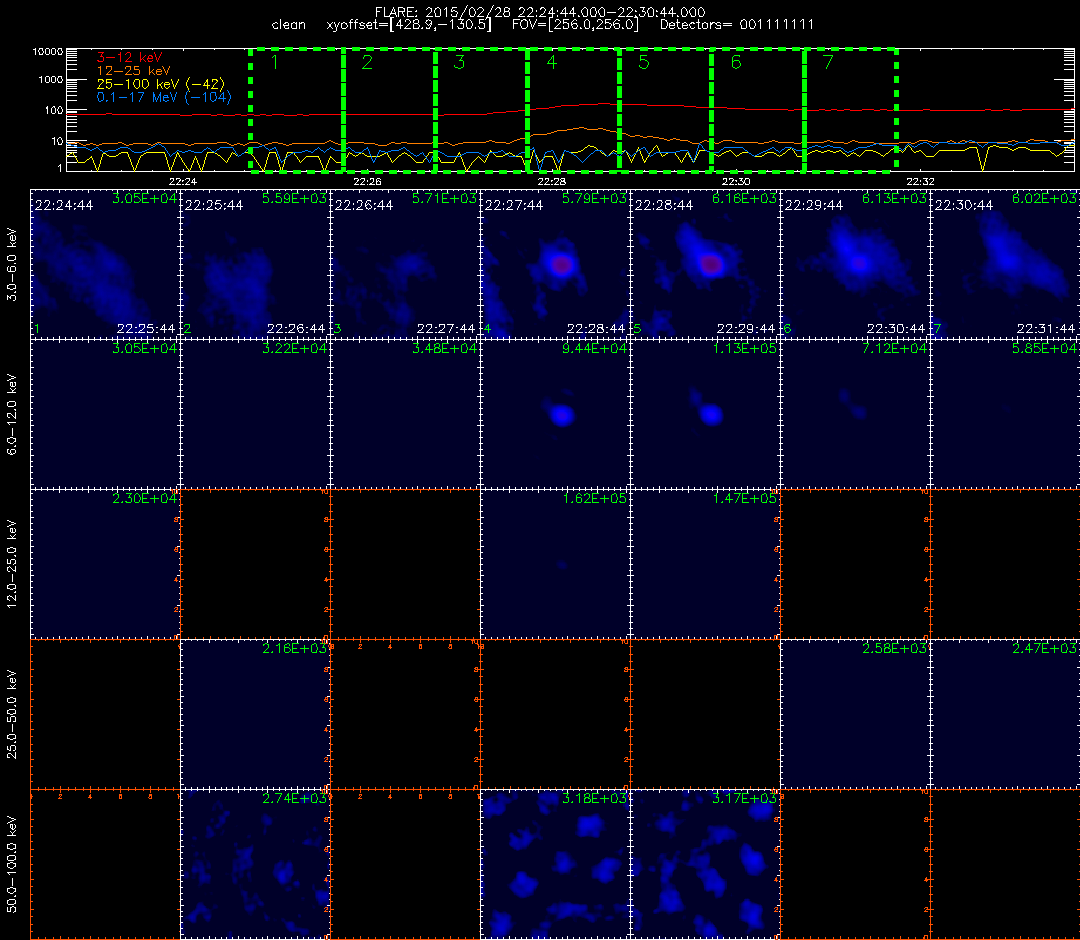Open the 25.0-50.0 keV image labeled 2.16E+03
The height and width of the screenshot is (940, 1080).
pos(255,714)
